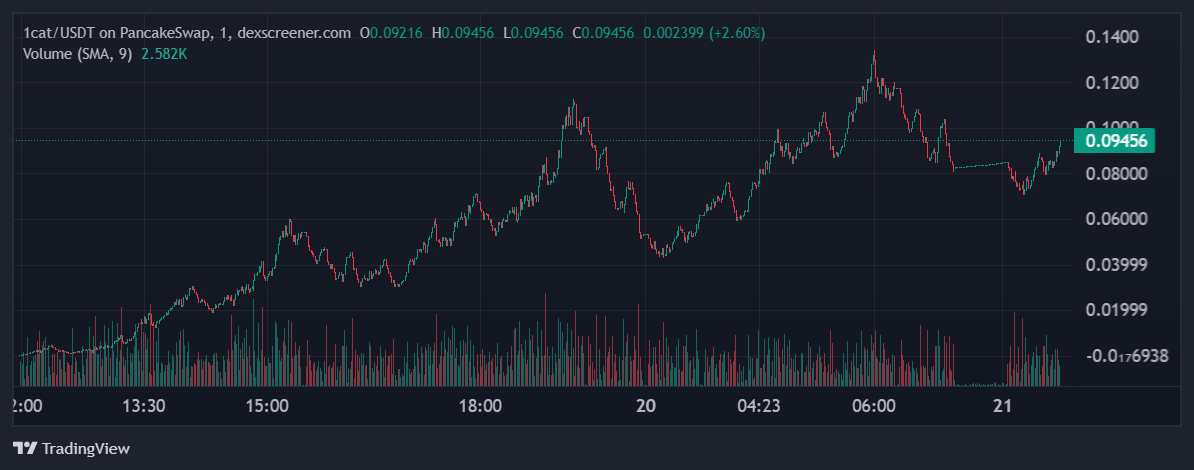Click the high value H0.09456

(x=462, y=34)
